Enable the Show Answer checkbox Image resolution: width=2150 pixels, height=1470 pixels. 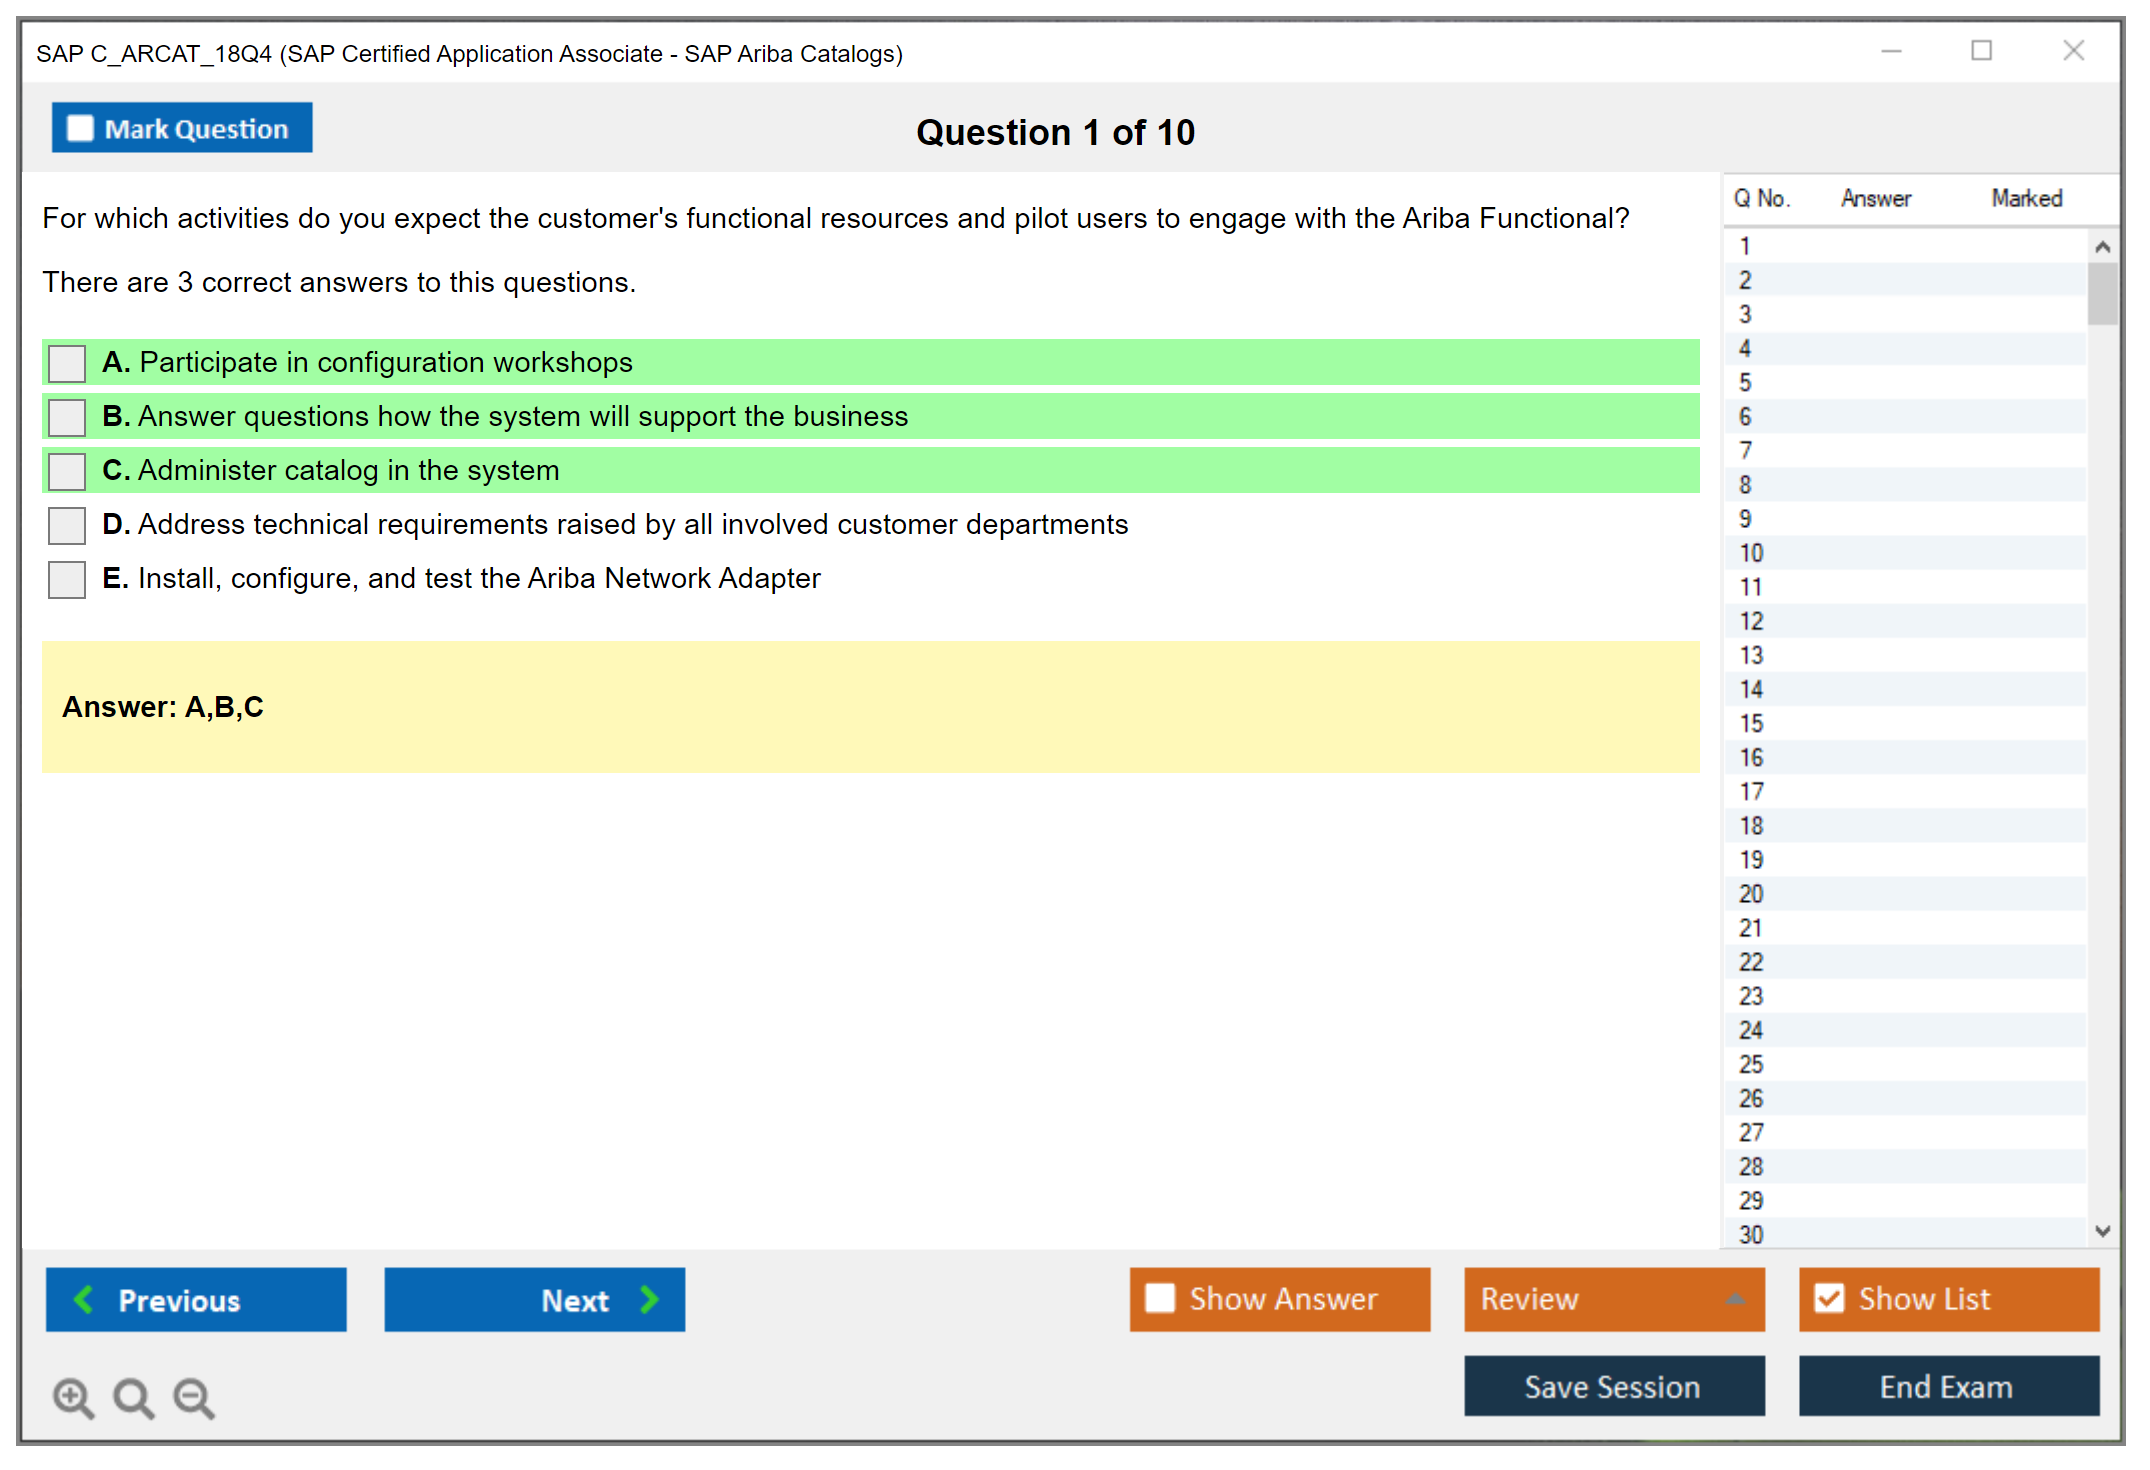pyautogui.click(x=1160, y=1298)
